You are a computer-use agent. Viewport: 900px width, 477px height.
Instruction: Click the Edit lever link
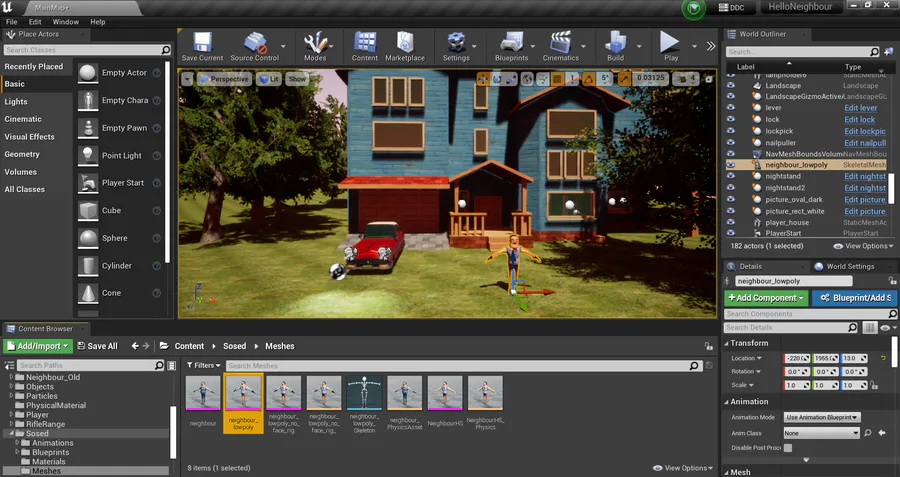tap(860, 108)
